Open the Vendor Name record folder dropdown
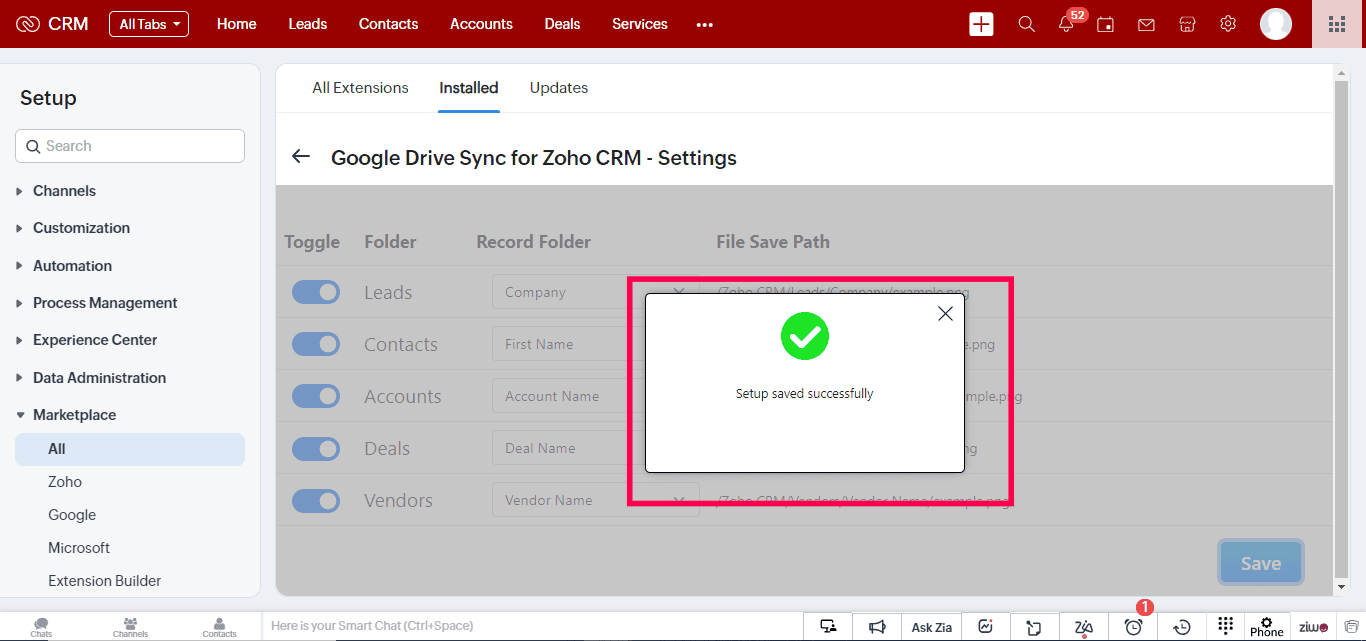The image size is (1366, 641). pyautogui.click(x=595, y=500)
